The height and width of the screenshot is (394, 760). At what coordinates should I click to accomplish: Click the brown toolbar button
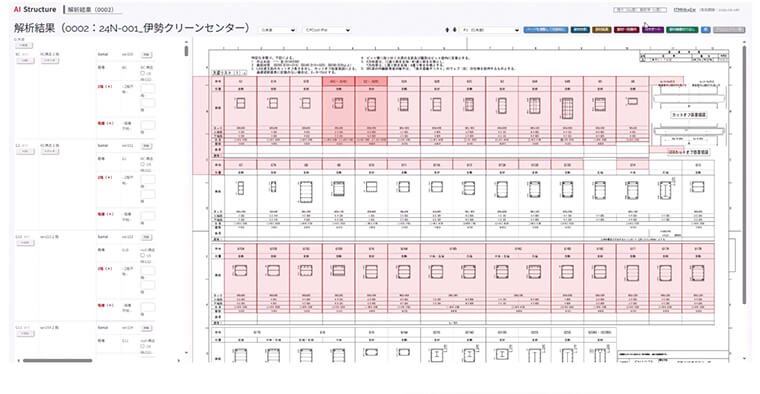602,30
